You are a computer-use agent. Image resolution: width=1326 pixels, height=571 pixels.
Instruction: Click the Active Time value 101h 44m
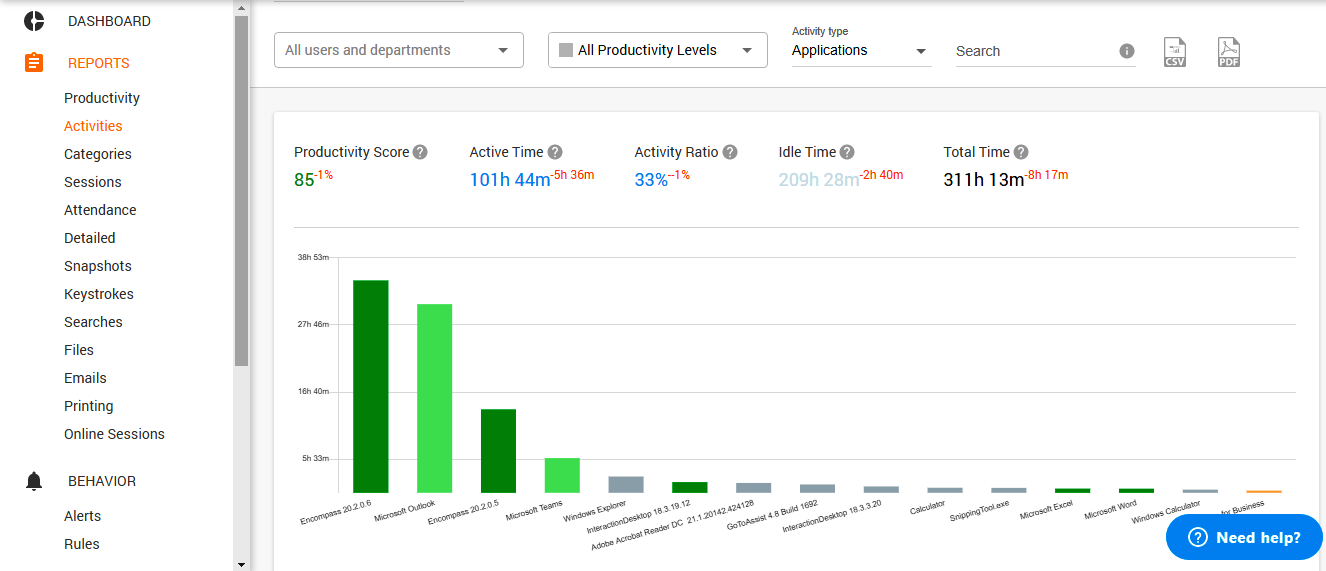pyautogui.click(x=510, y=180)
